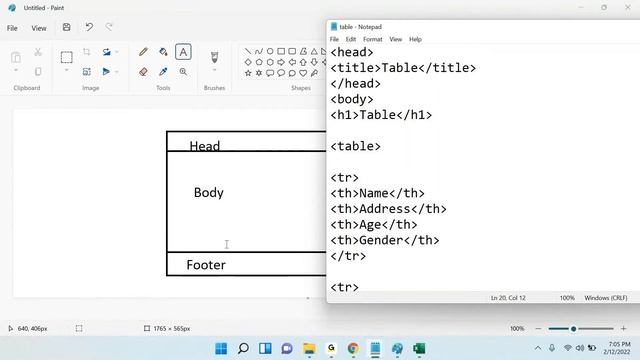Open taskbar Search

[243, 349]
